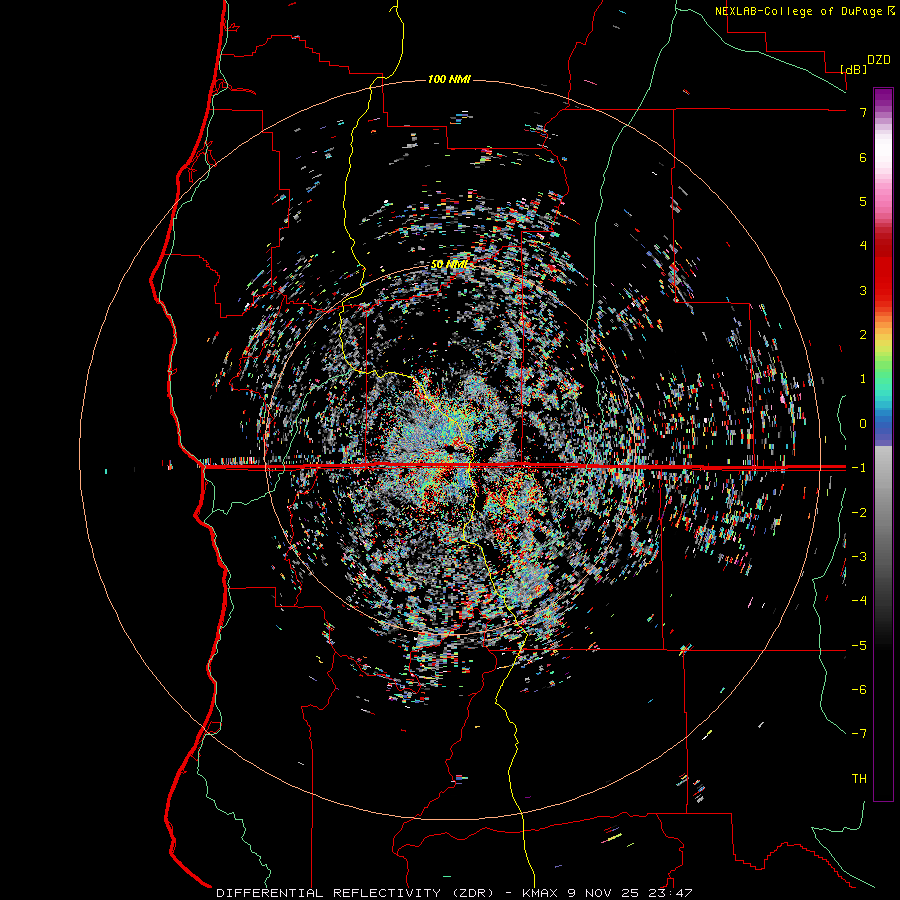This screenshot has height=900, width=900.
Task: Click the [dB] unit label
Action: pos(854,69)
